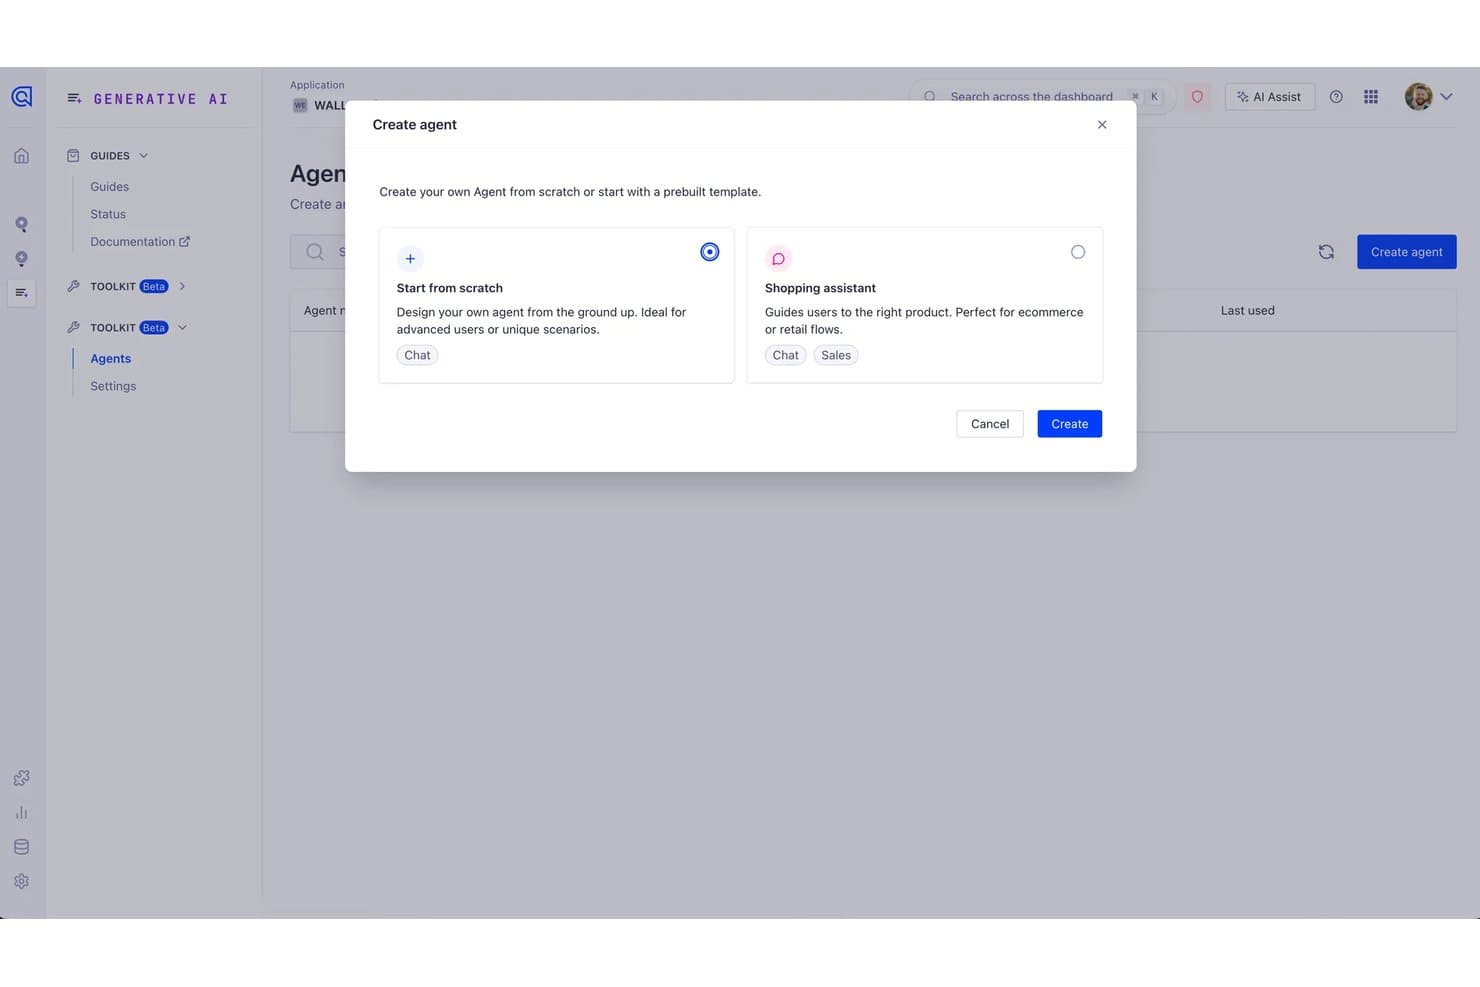This screenshot has height=987, width=1480.
Task: Expand the first TOOLKIT Beta section chevron
Action: [182, 287]
